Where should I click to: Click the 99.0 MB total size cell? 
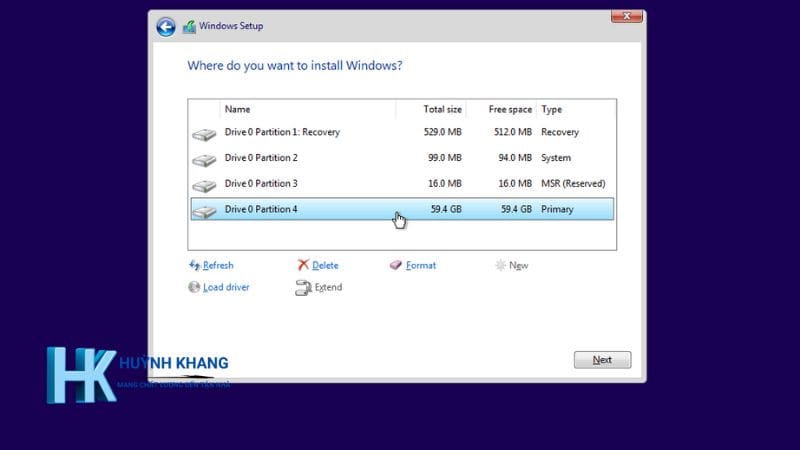pos(444,158)
